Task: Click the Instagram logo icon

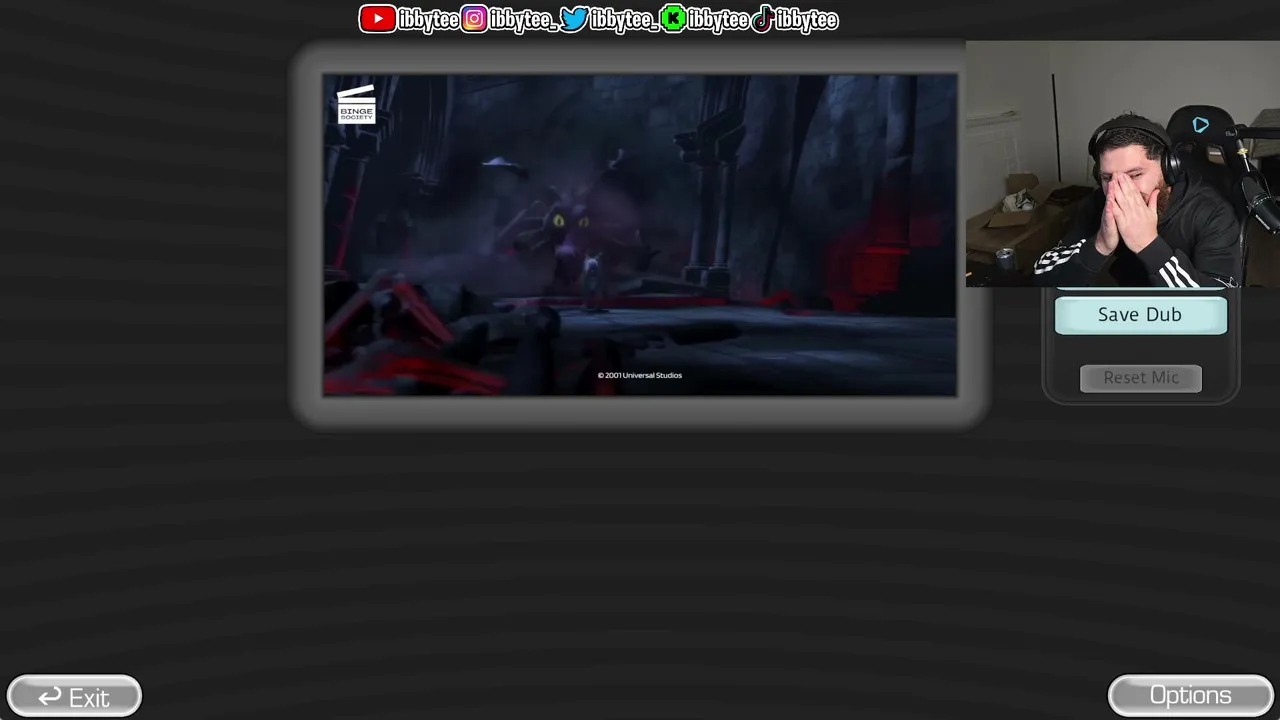Action: 475,19
